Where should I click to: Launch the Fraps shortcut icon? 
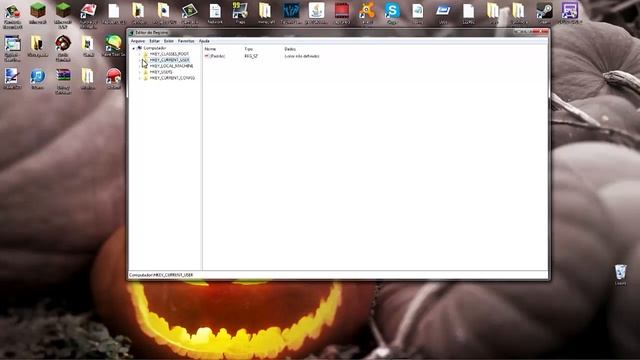point(240,10)
